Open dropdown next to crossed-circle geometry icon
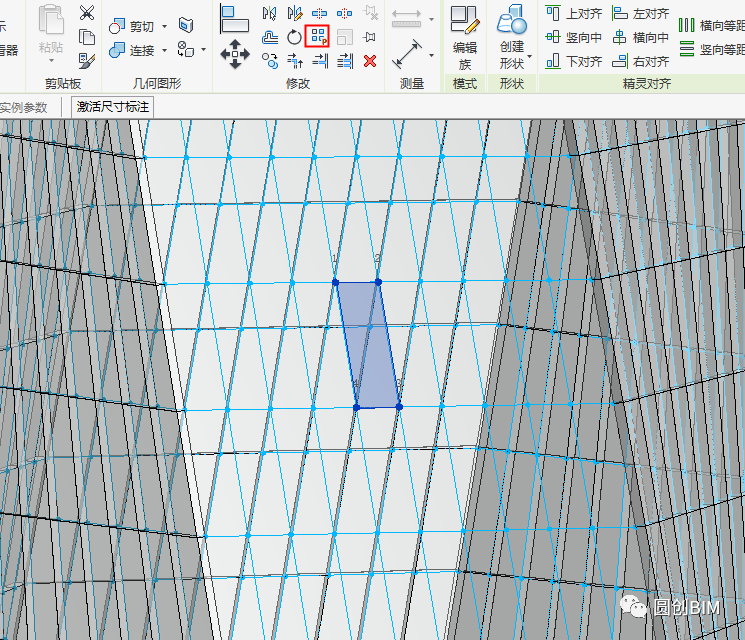The height and width of the screenshot is (640, 745). click(203, 49)
